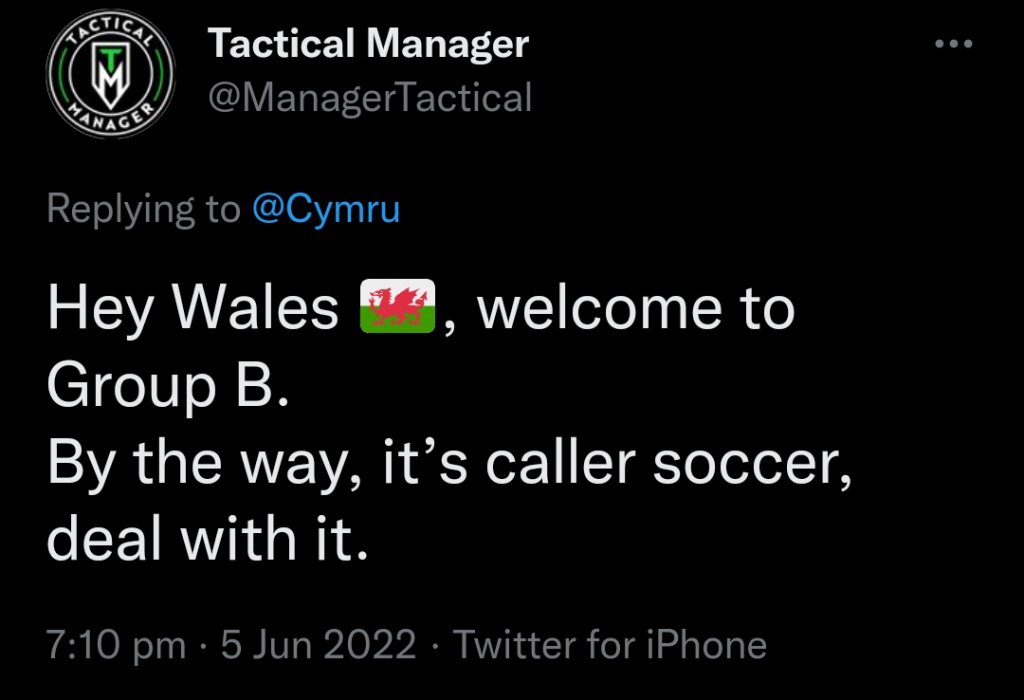Click the "deal with it." line

[x=201, y=540]
